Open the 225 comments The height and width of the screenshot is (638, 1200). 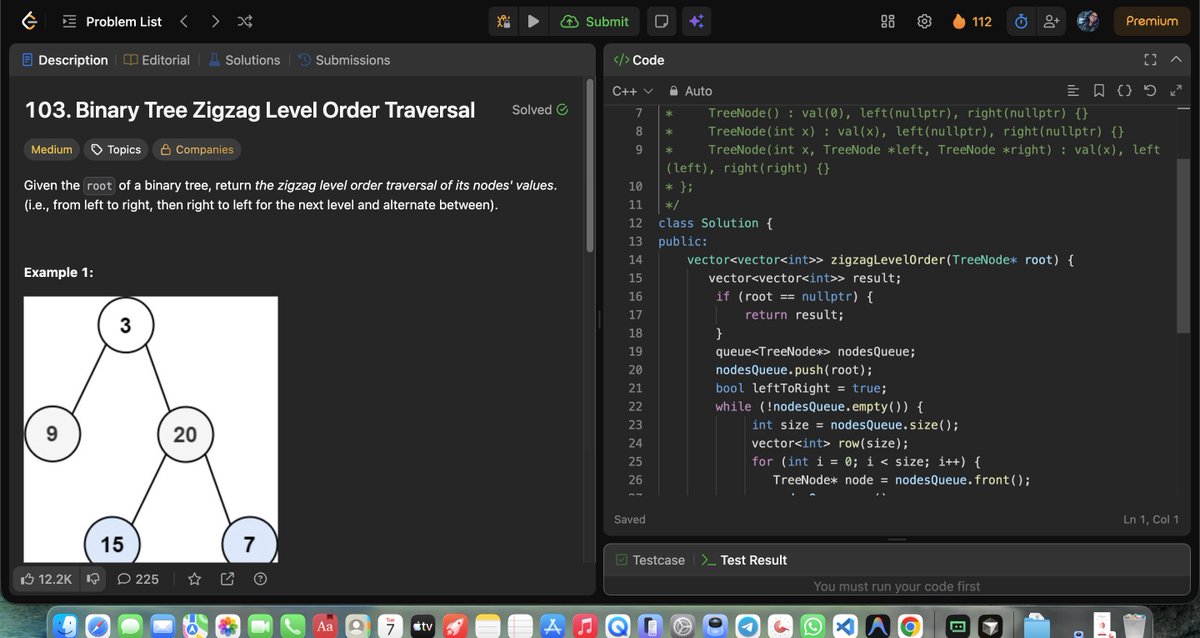138,579
